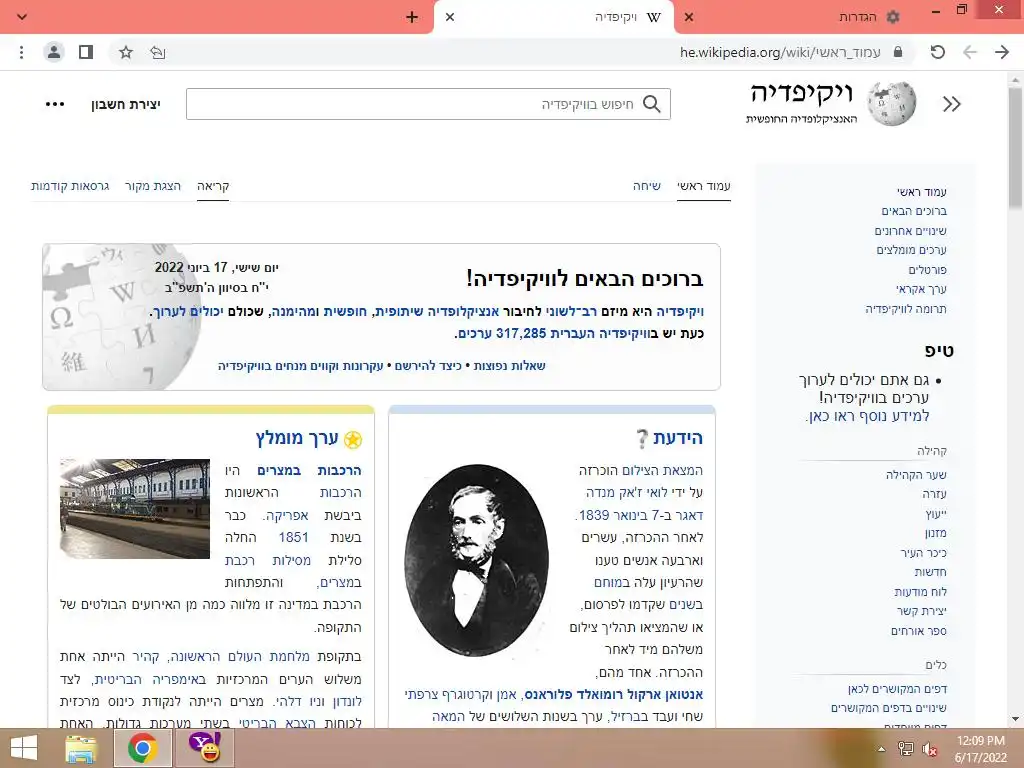Screen dimensions: 1024x768
Task: Open sidebar link מזנון
Action: [936, 533]
